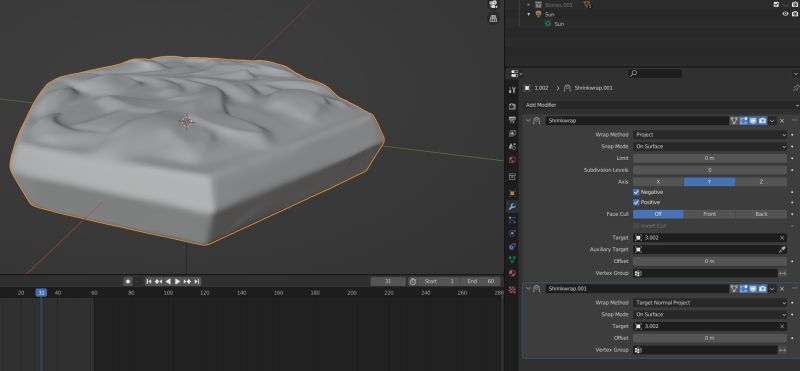
Task: Select Y axis button
Action: coord(710,182)
